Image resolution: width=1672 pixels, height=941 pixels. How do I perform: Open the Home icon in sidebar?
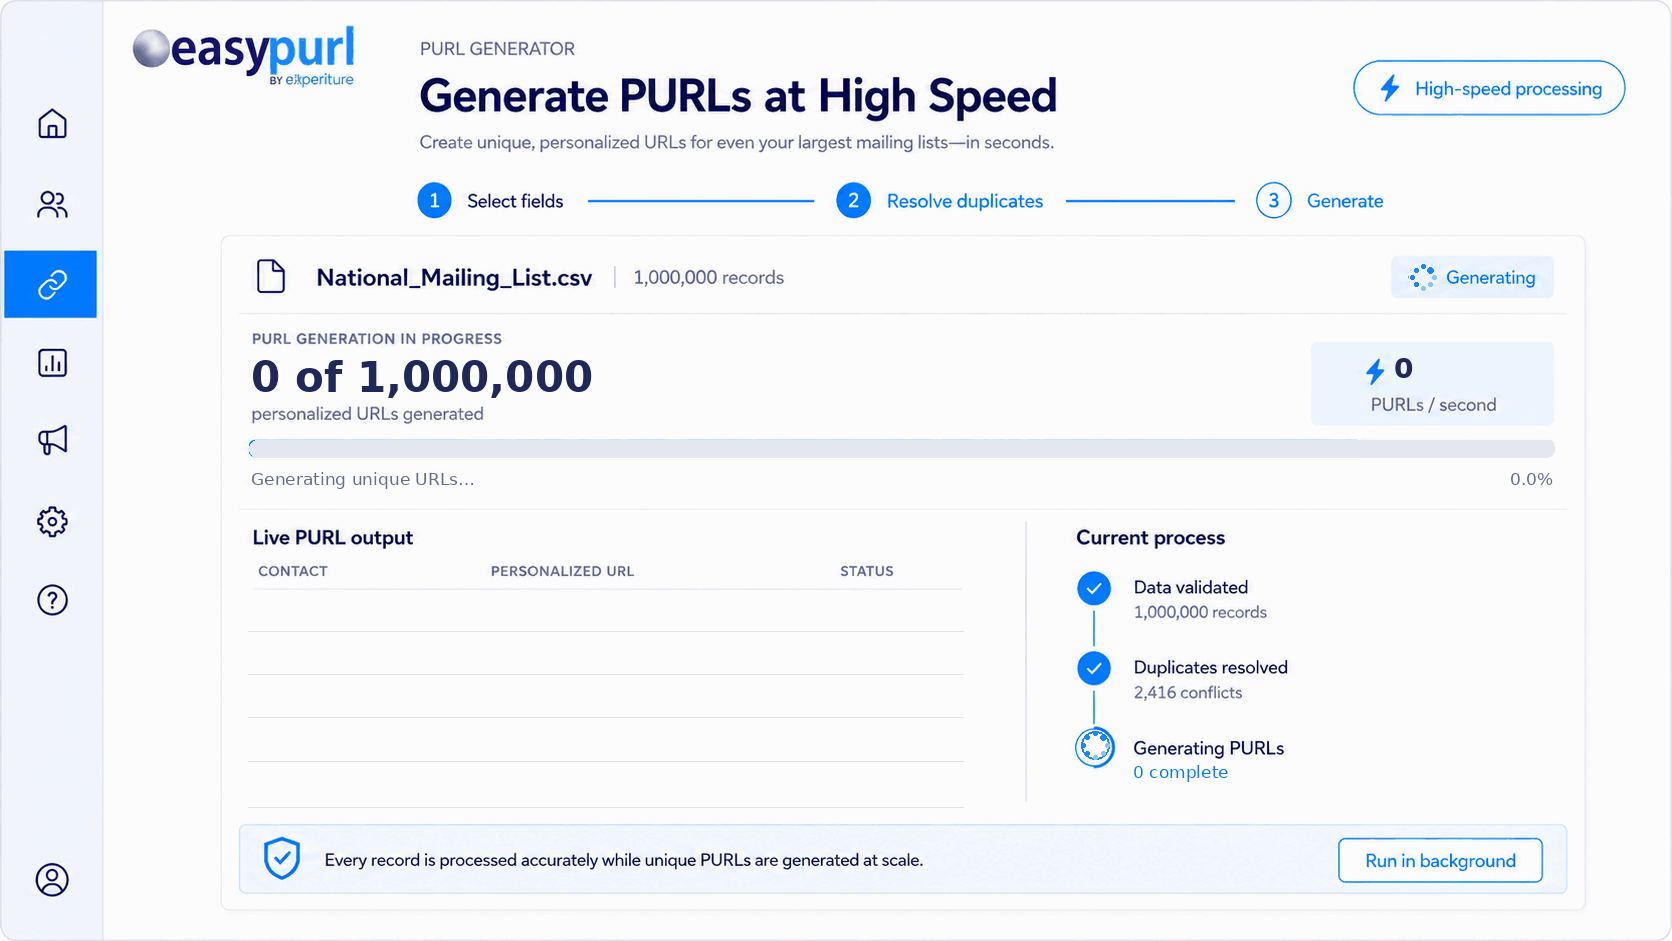[52, 124]
